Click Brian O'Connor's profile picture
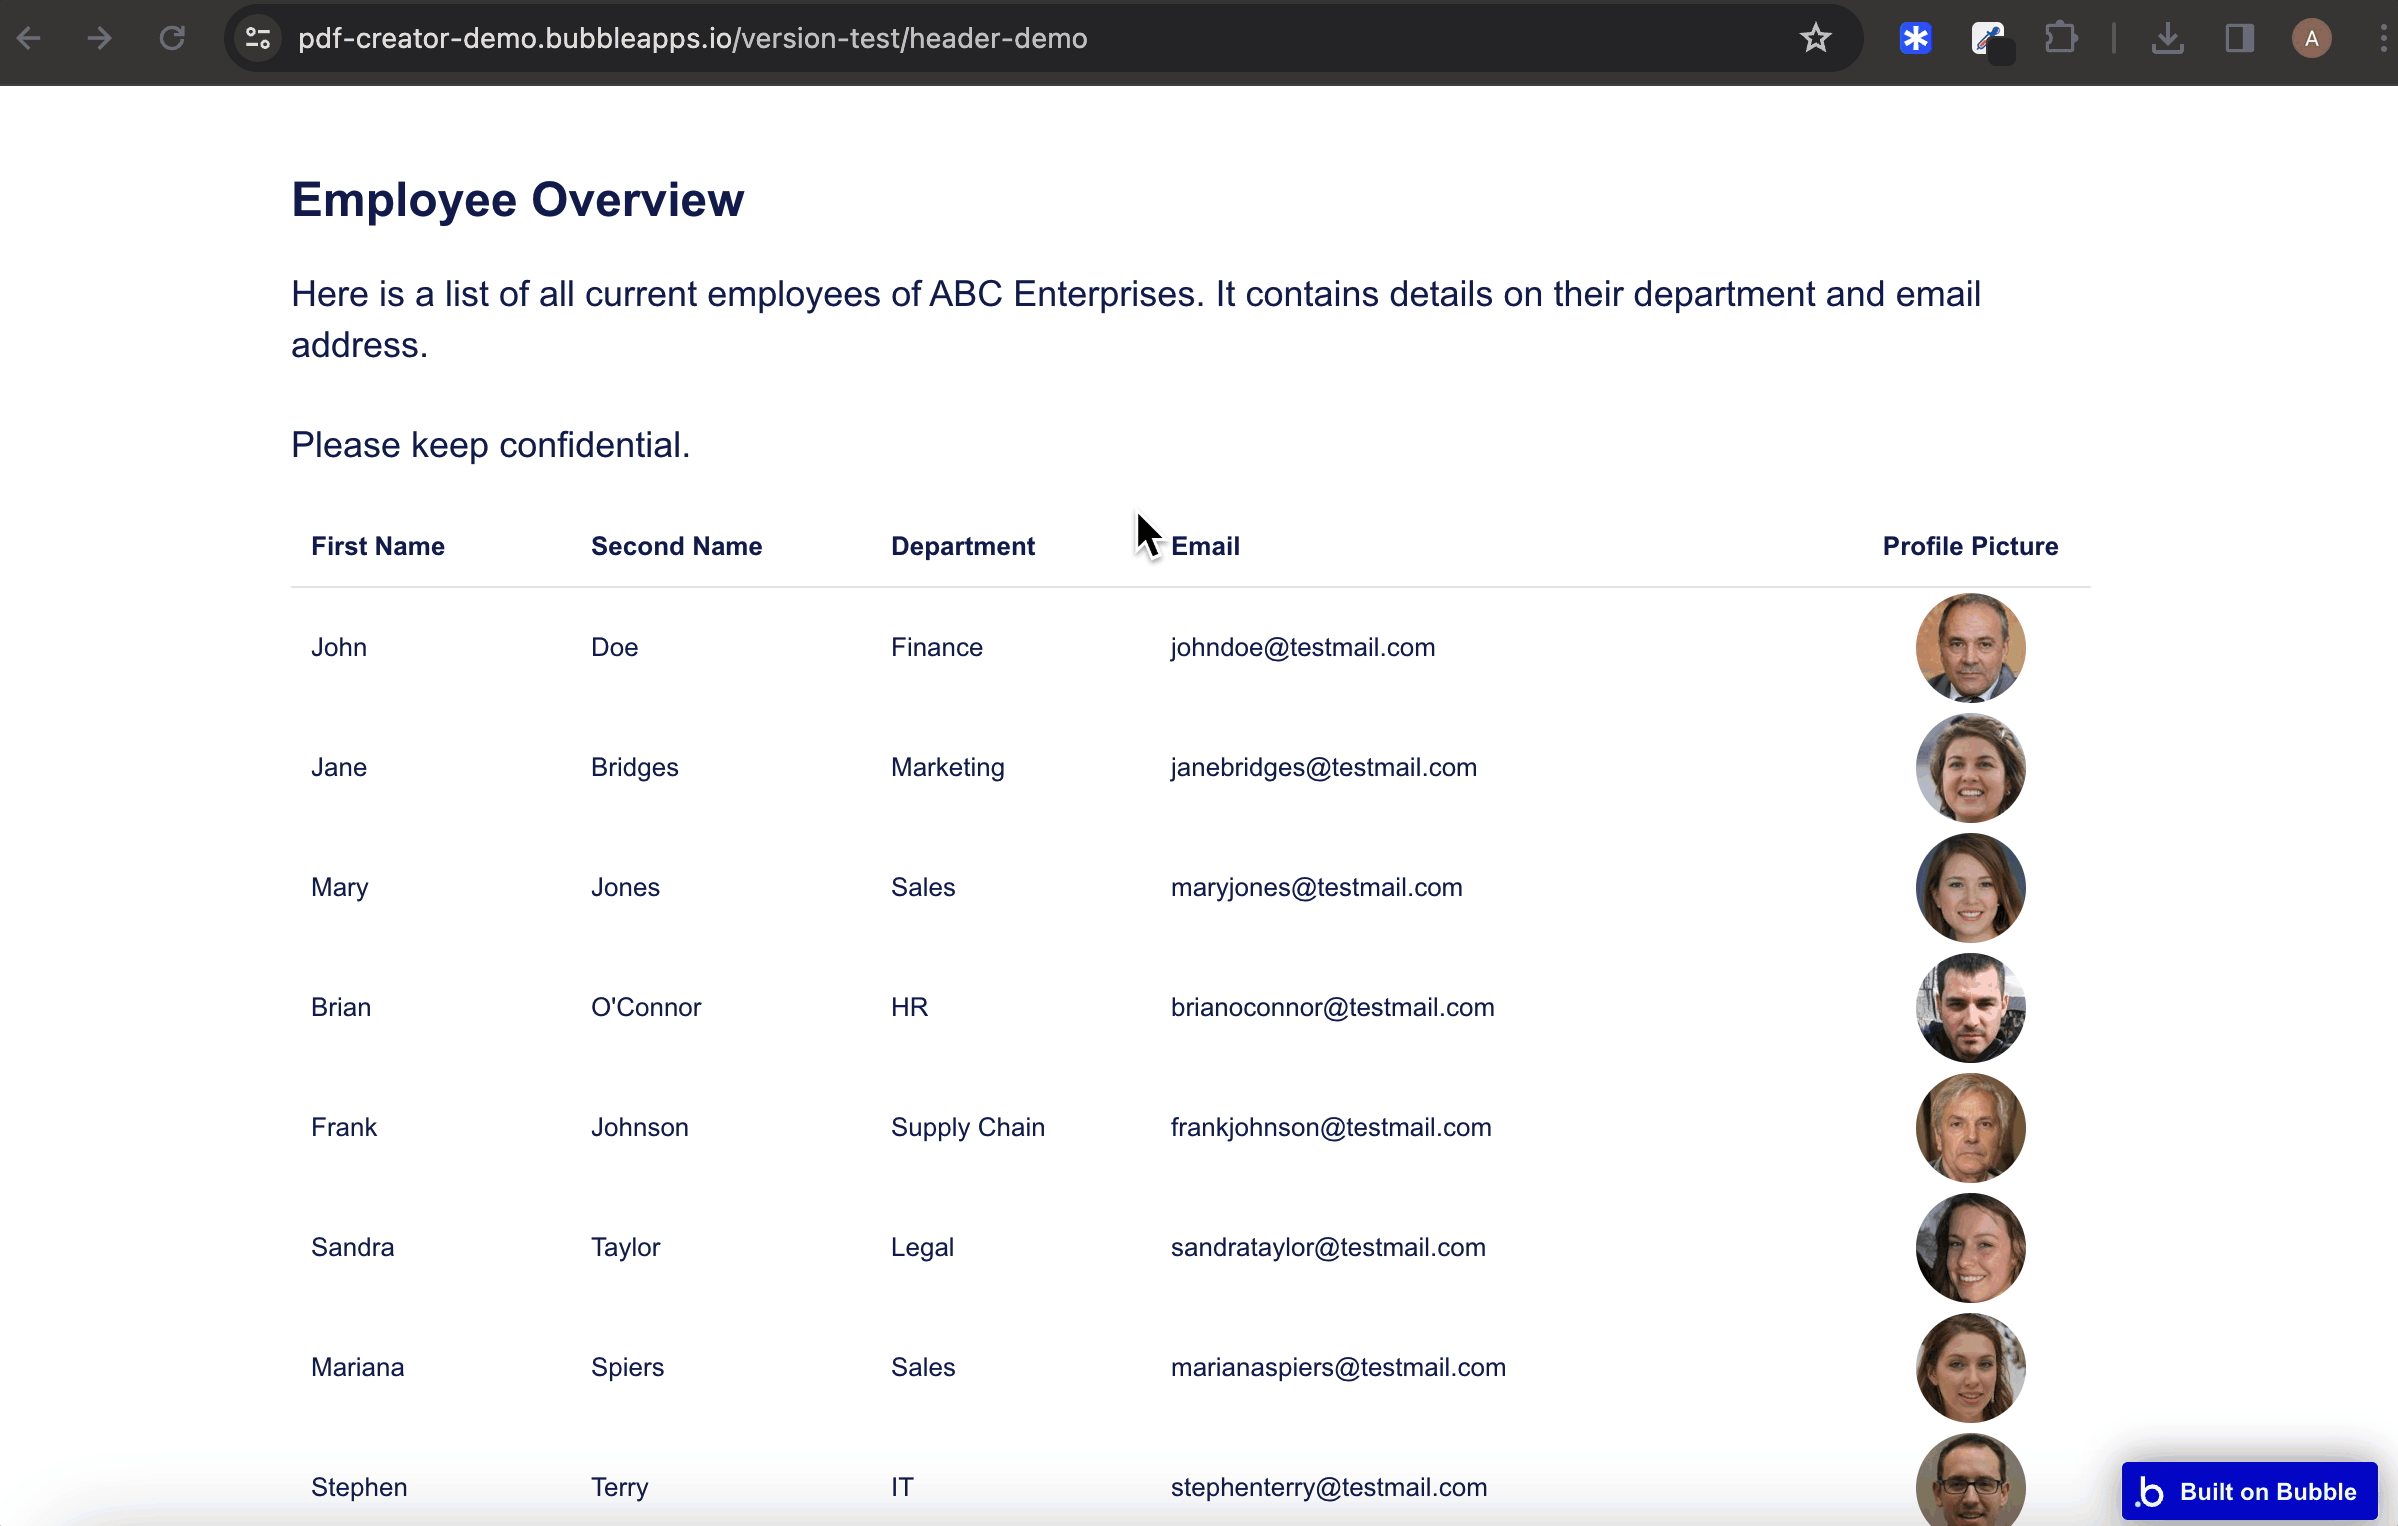Screen dimensions: 2398x1526 1970,1008
